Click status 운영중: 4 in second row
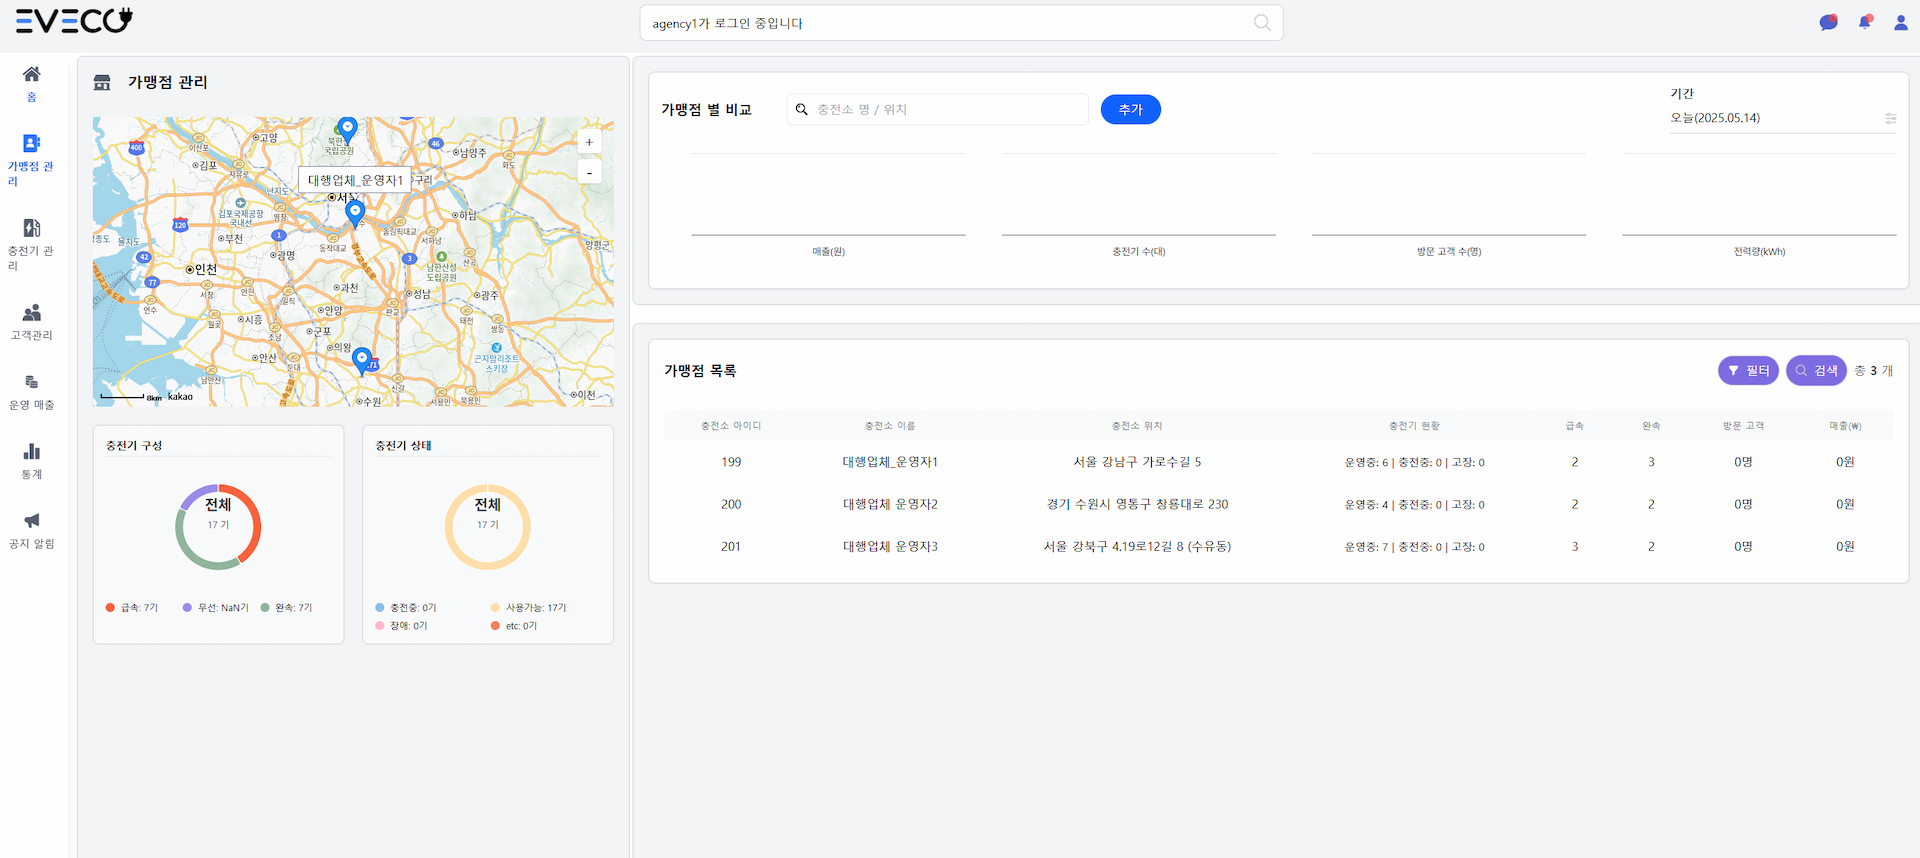The width and height of the screenshot is (1920, 858). [1366, 504]
